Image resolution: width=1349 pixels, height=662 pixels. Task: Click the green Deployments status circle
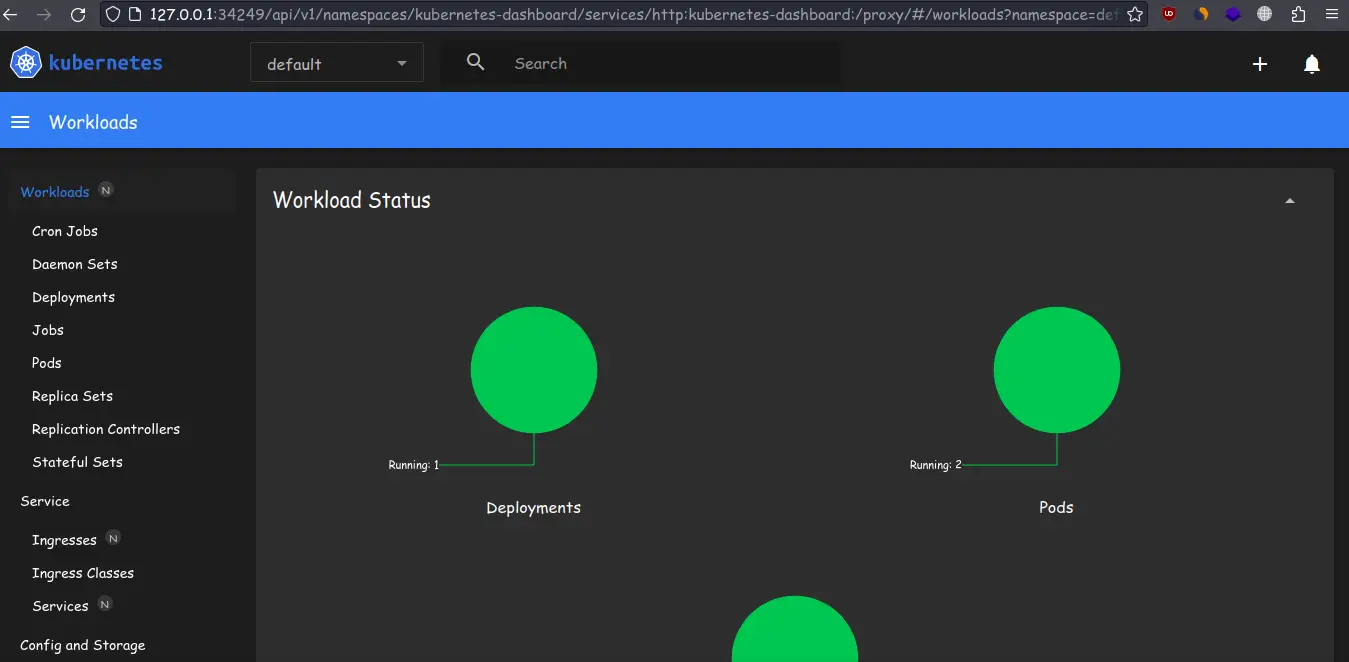tap(534, 370)
